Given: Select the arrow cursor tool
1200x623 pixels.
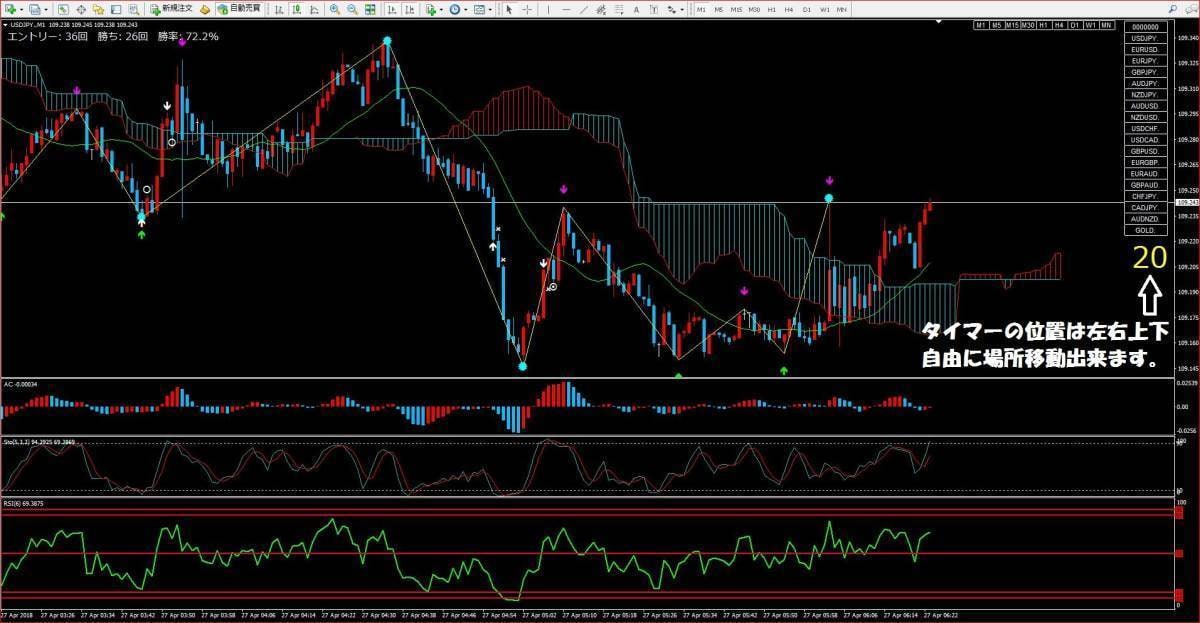Looking at the screenshot, I should point(509,9).
